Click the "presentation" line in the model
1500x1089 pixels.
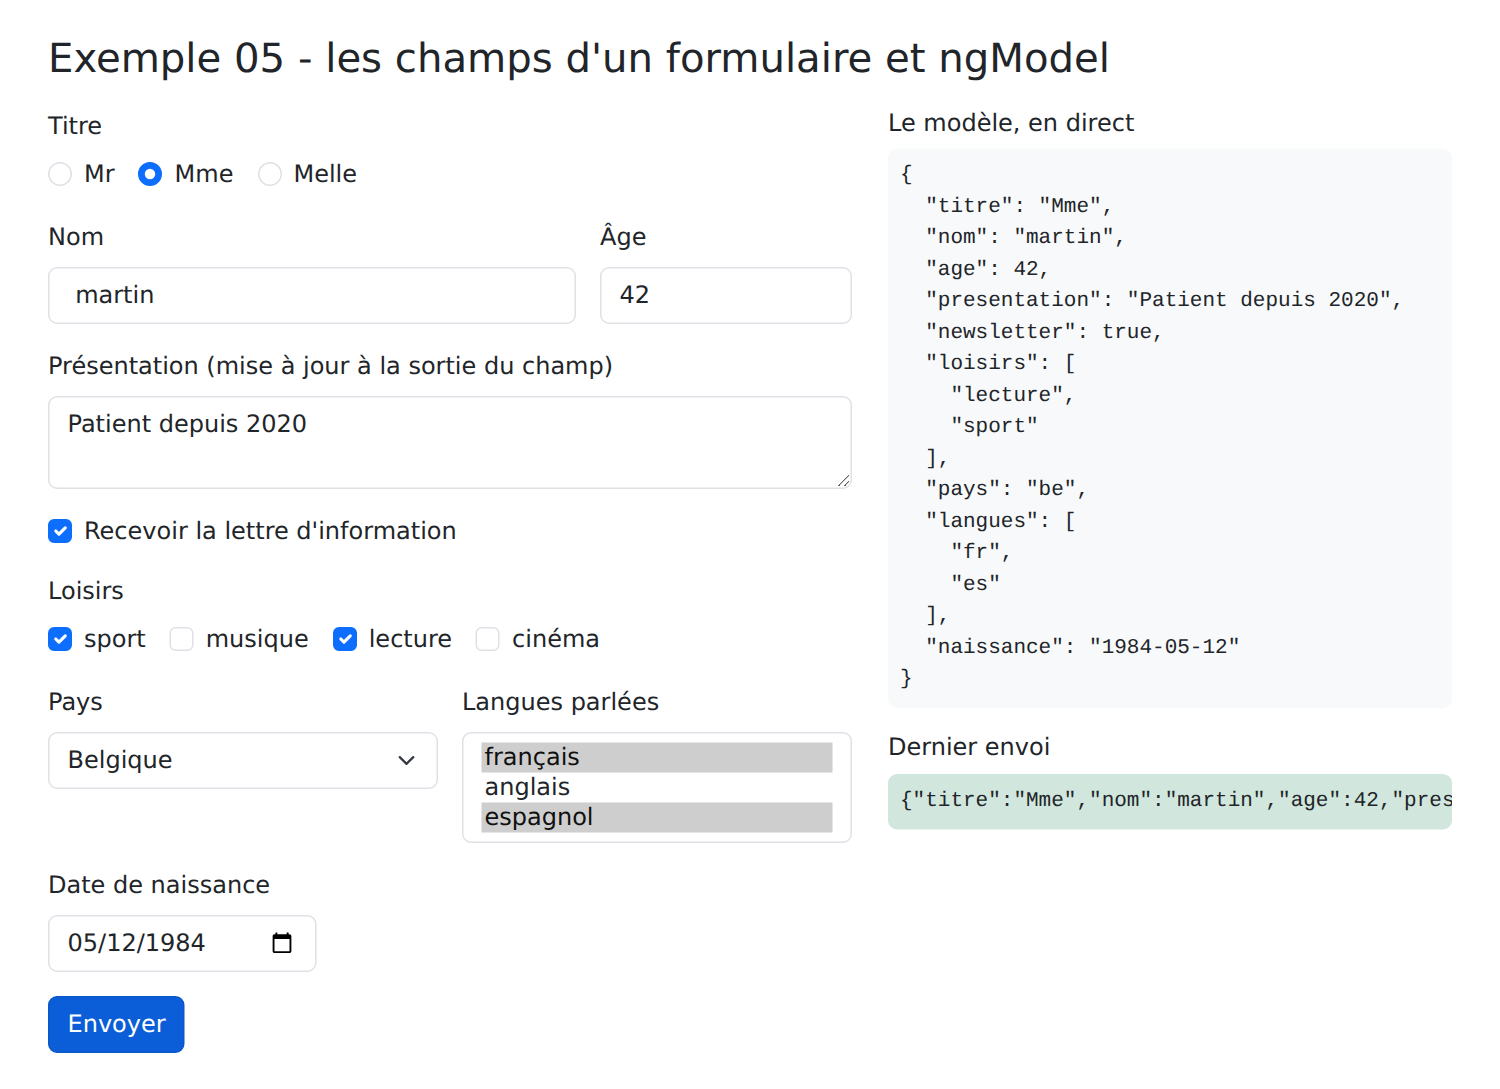point(1164,300)
